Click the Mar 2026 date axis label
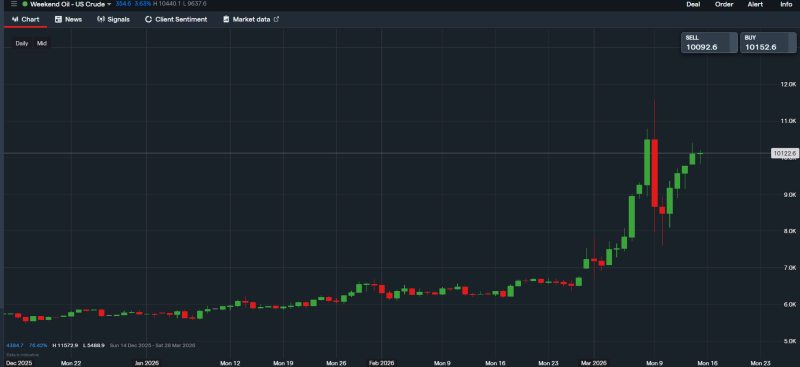Screen dimensions: 800x367 point(593,363)
